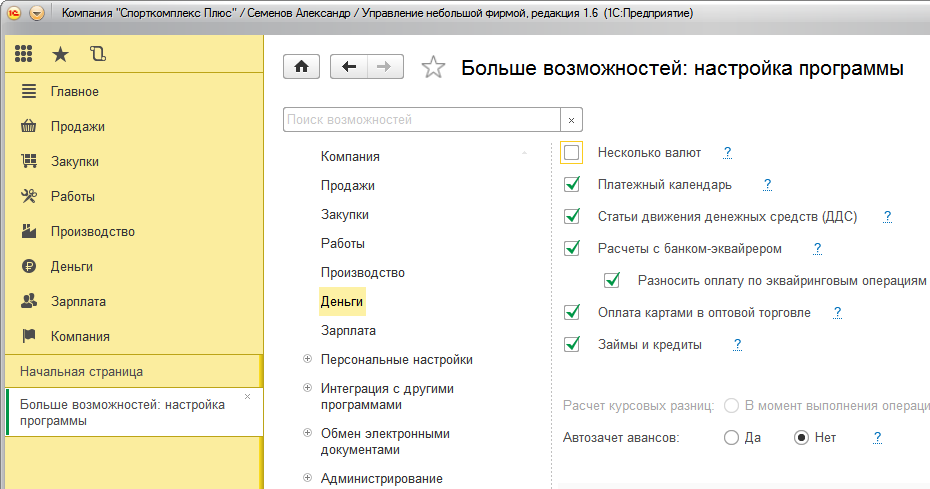
Task: Uncheck Платежный календарь option
Action: click(572, 185)
